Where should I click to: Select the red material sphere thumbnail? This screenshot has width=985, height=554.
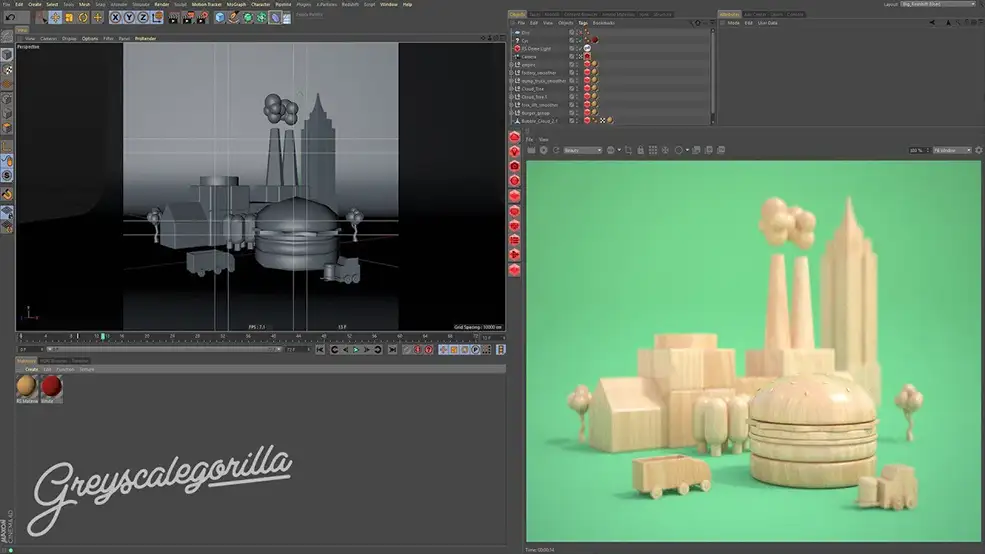coord(52,387)
